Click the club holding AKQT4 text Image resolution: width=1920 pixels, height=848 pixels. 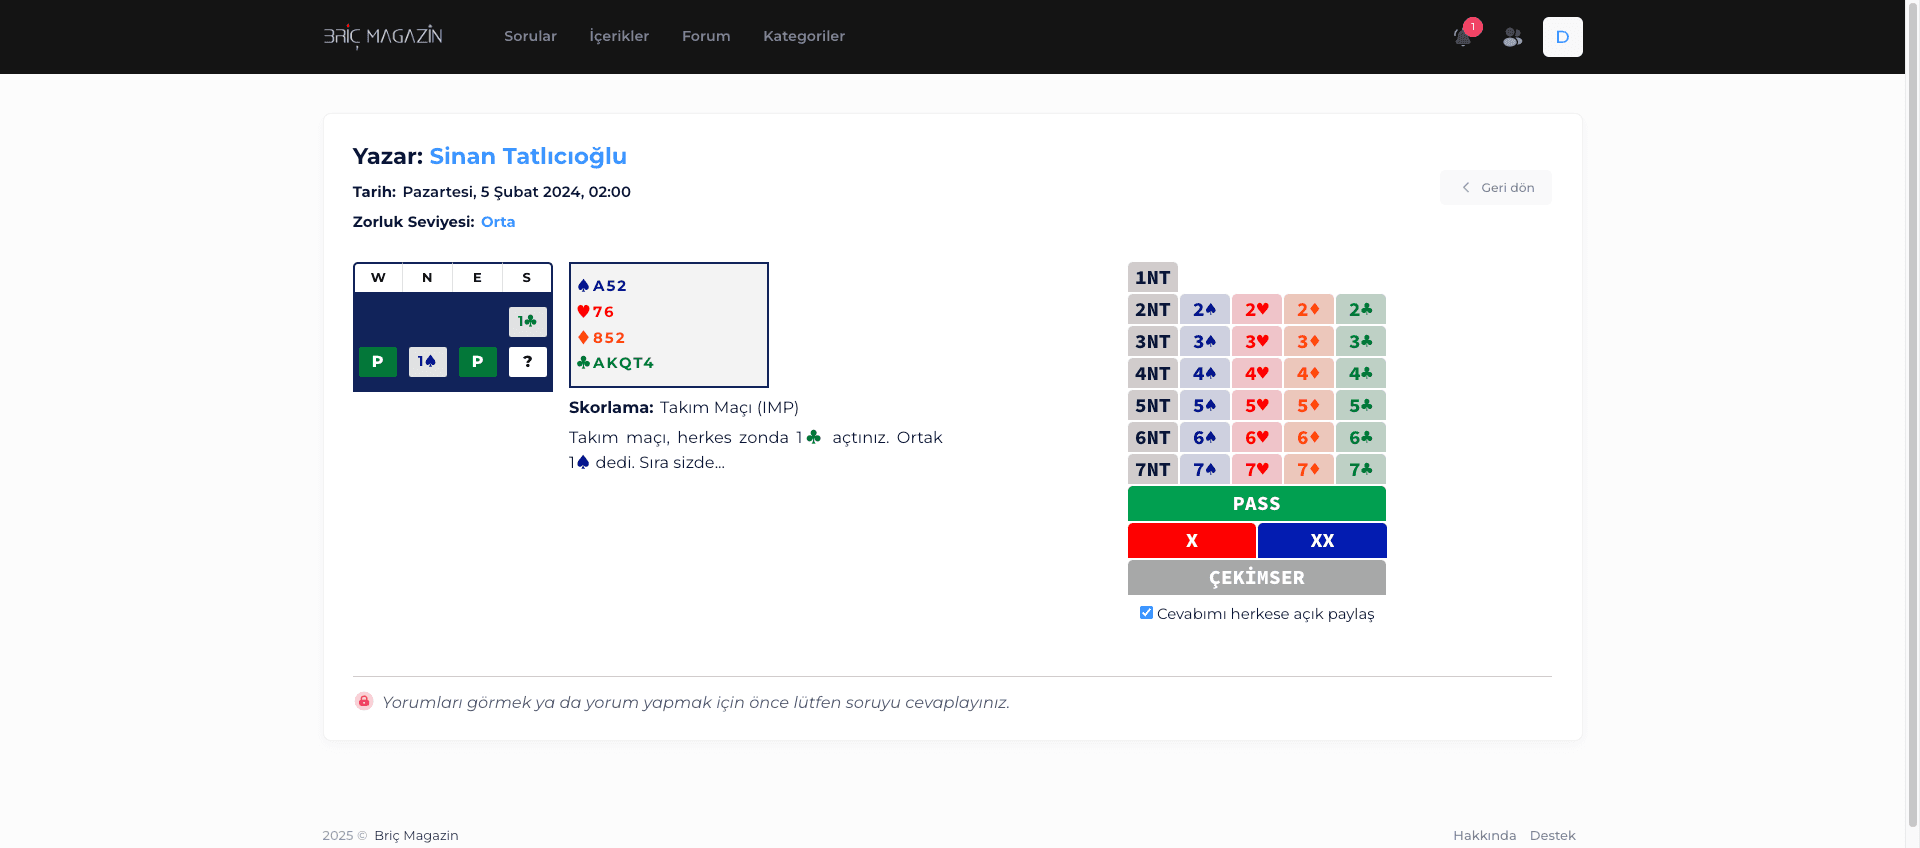(623, 363)
